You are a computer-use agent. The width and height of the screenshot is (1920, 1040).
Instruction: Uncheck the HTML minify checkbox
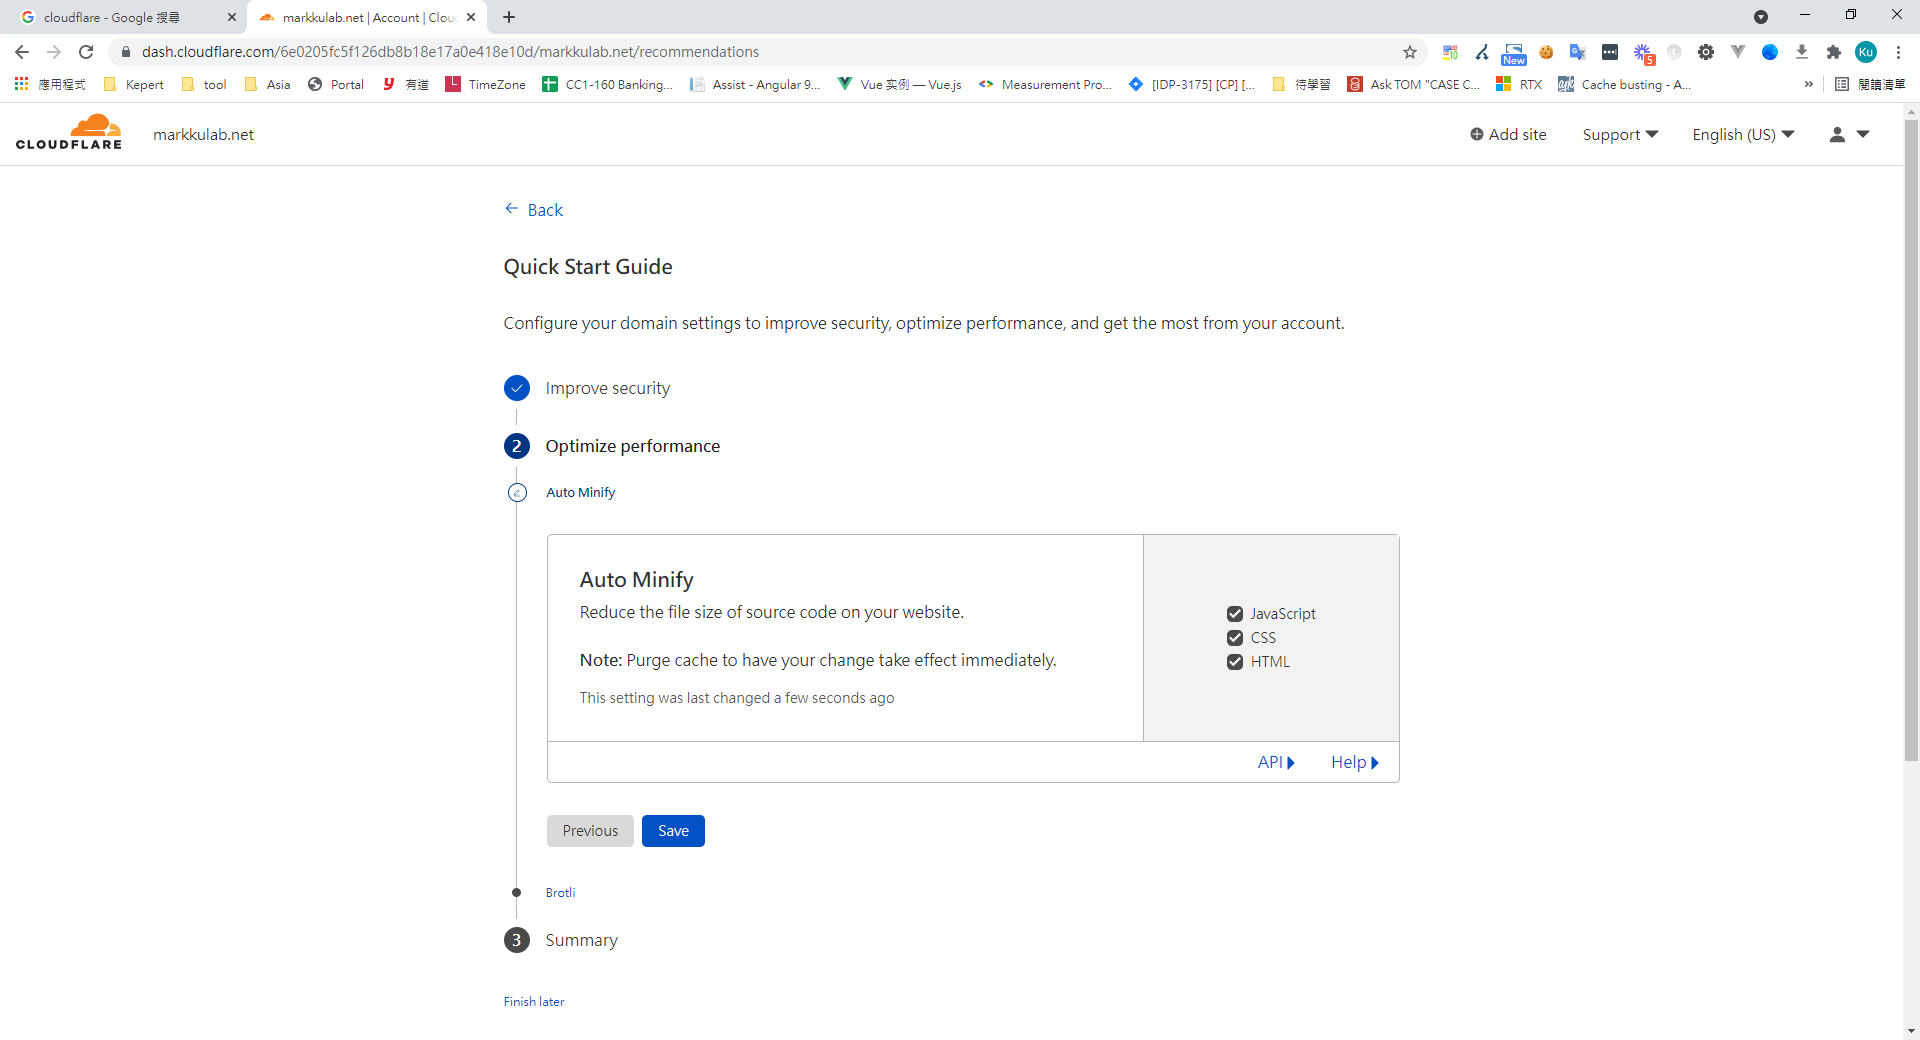[x=1235, y=662]
